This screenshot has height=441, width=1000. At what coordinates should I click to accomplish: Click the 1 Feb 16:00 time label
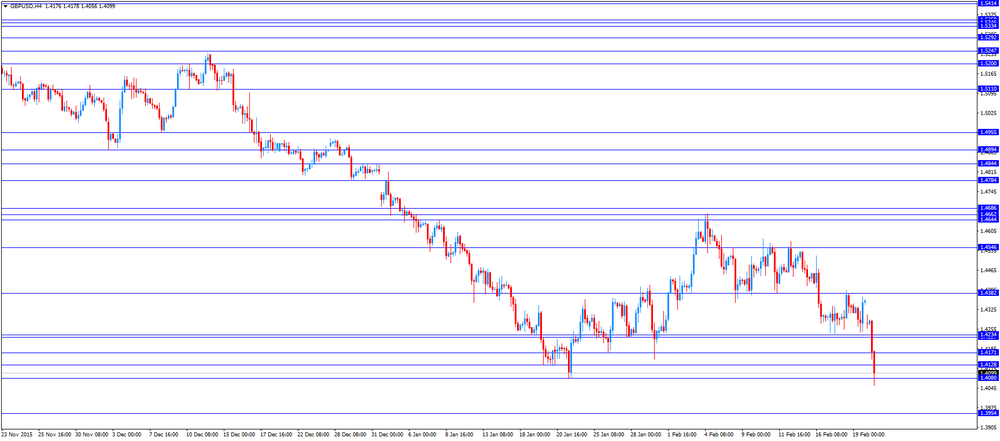point(682,435)
